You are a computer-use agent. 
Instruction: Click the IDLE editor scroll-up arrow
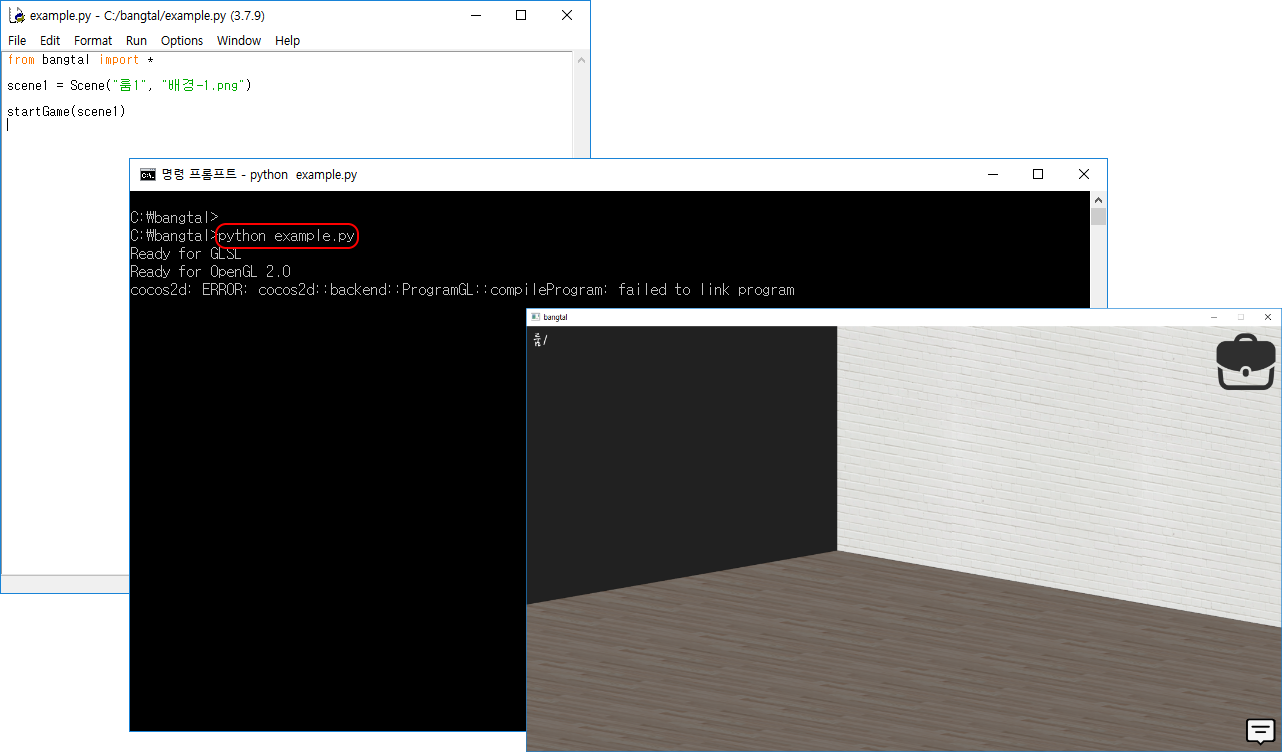click(581, 61)
